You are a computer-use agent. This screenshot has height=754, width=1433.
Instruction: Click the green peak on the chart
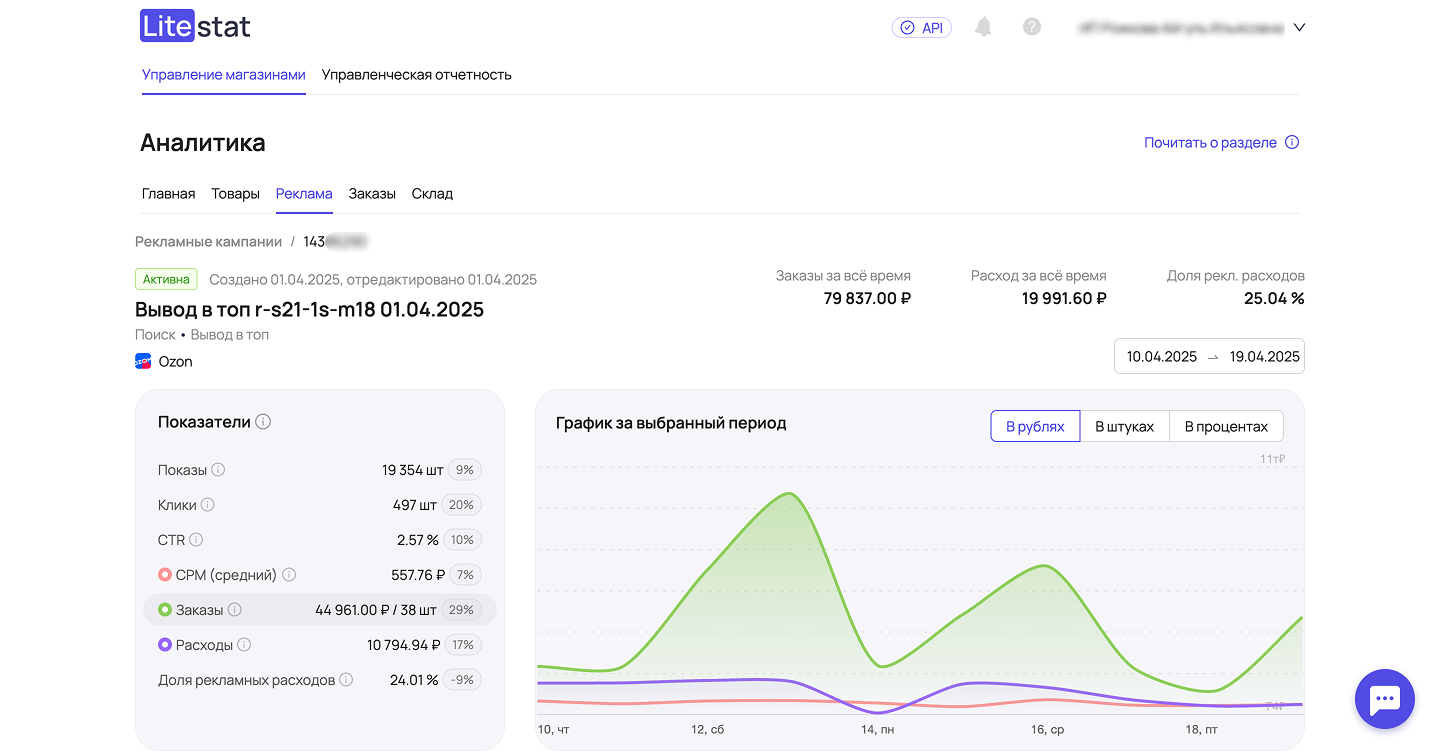pyautogui.click(x=790, y=493)
